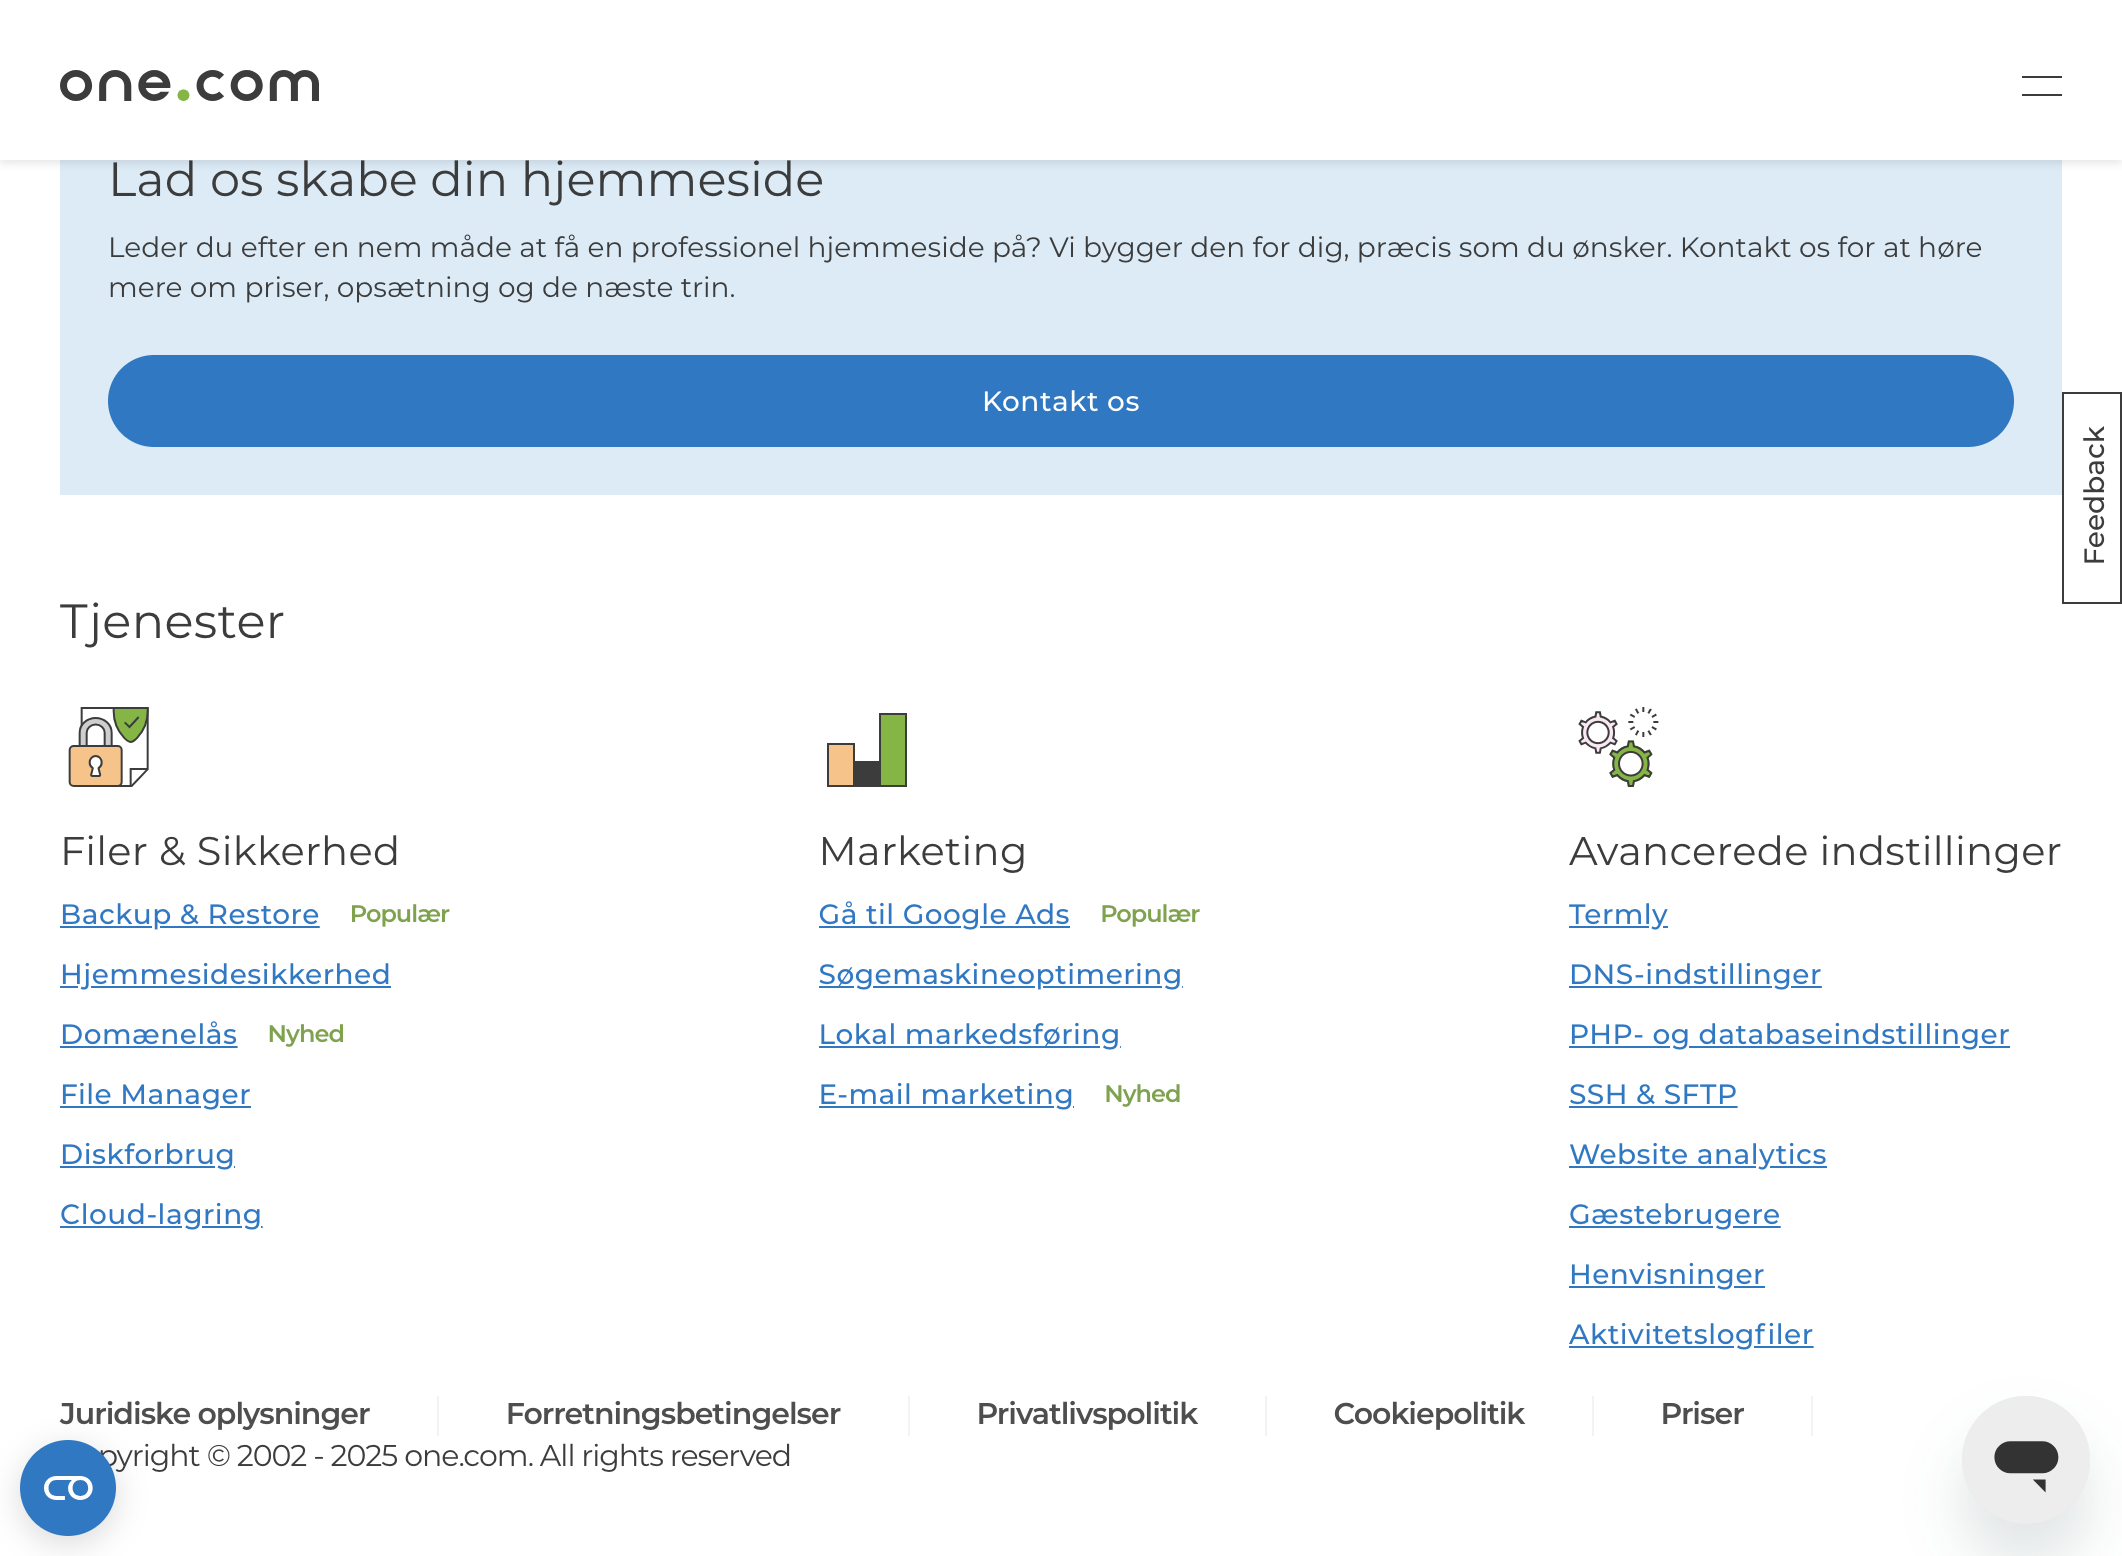
Task: Click the Avancerede indstillinger gears icon
Action: pos(1617,747)
